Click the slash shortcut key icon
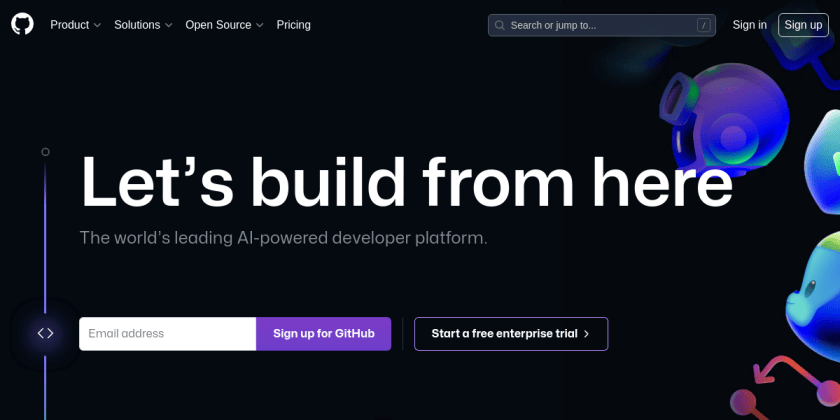The image size is (840, 420). [704, 25]
